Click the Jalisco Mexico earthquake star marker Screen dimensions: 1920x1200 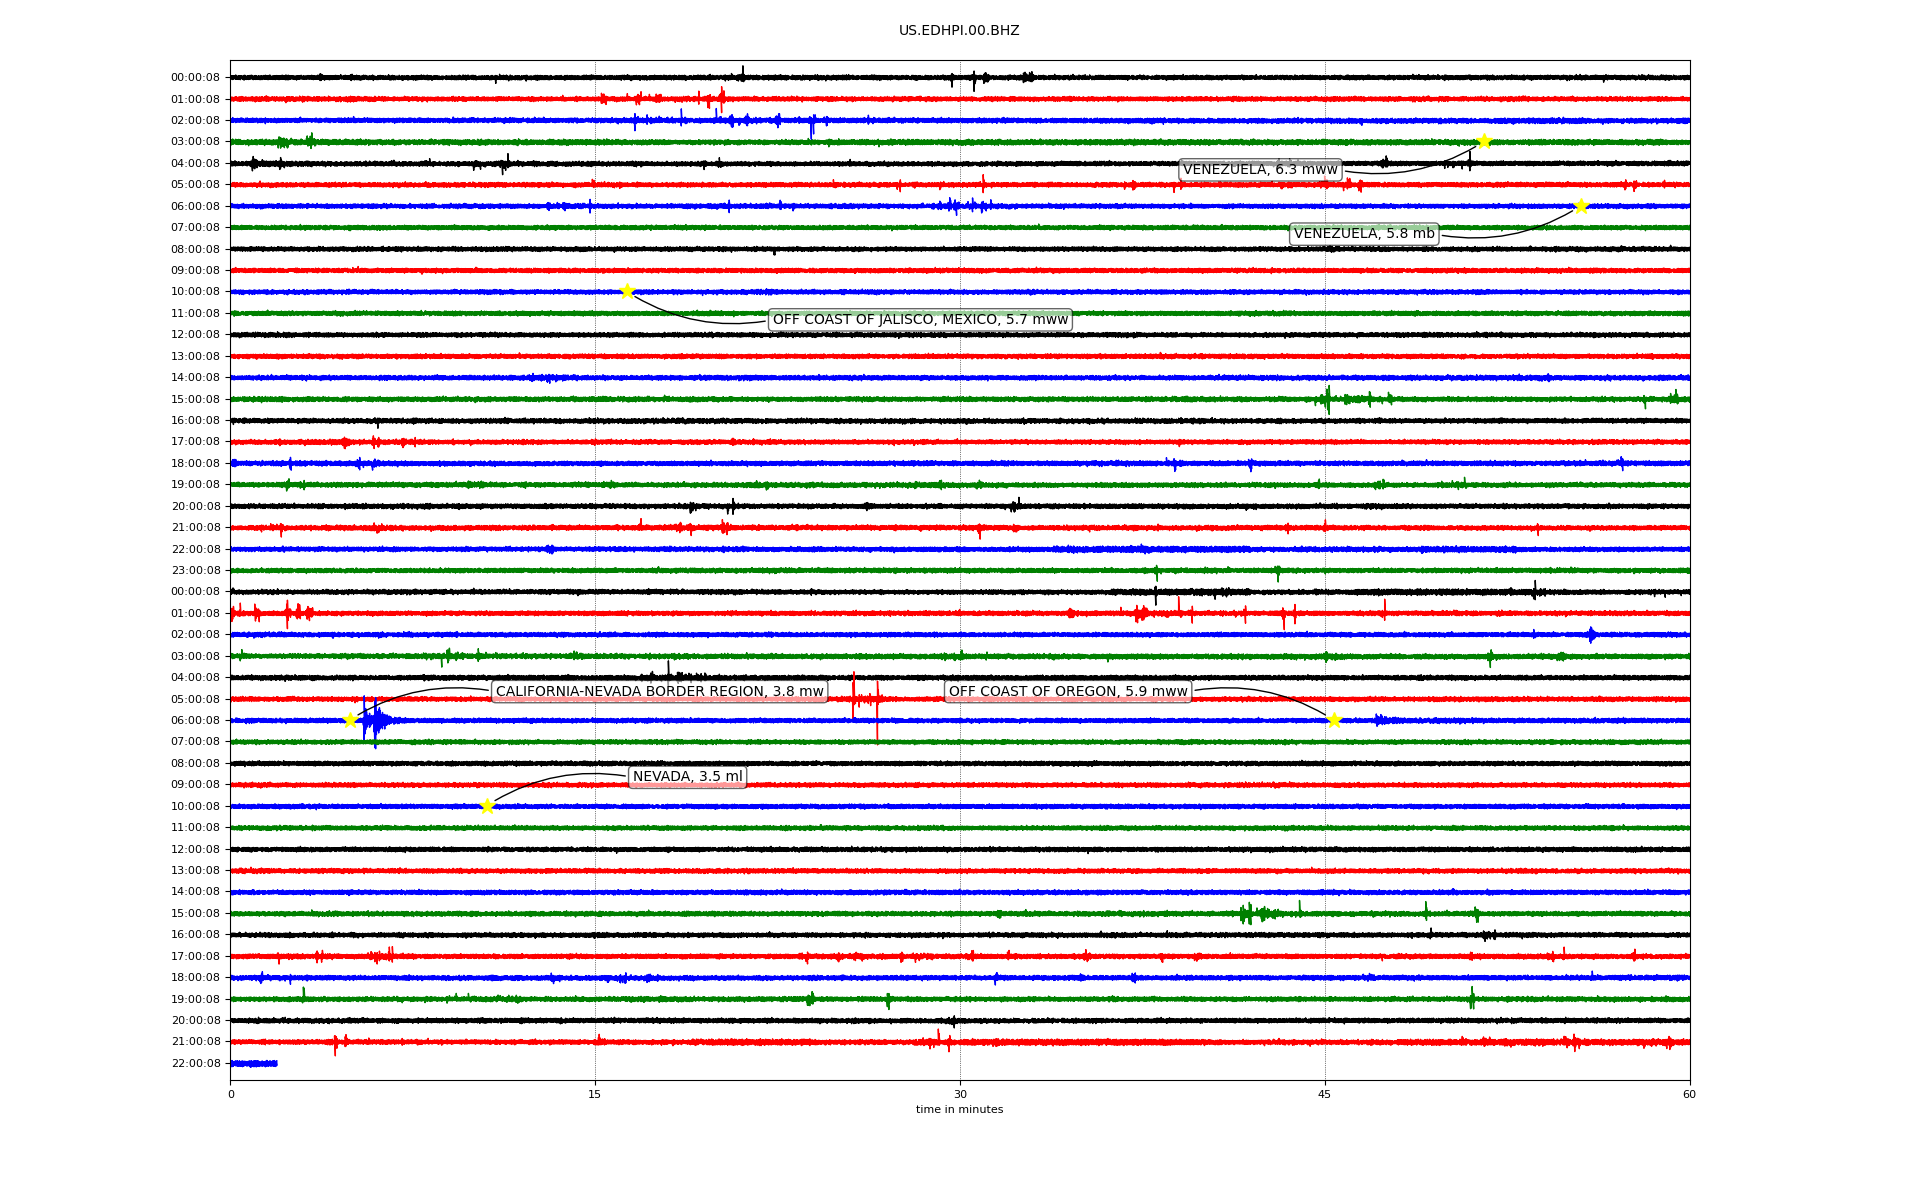(x=627, y=292)
